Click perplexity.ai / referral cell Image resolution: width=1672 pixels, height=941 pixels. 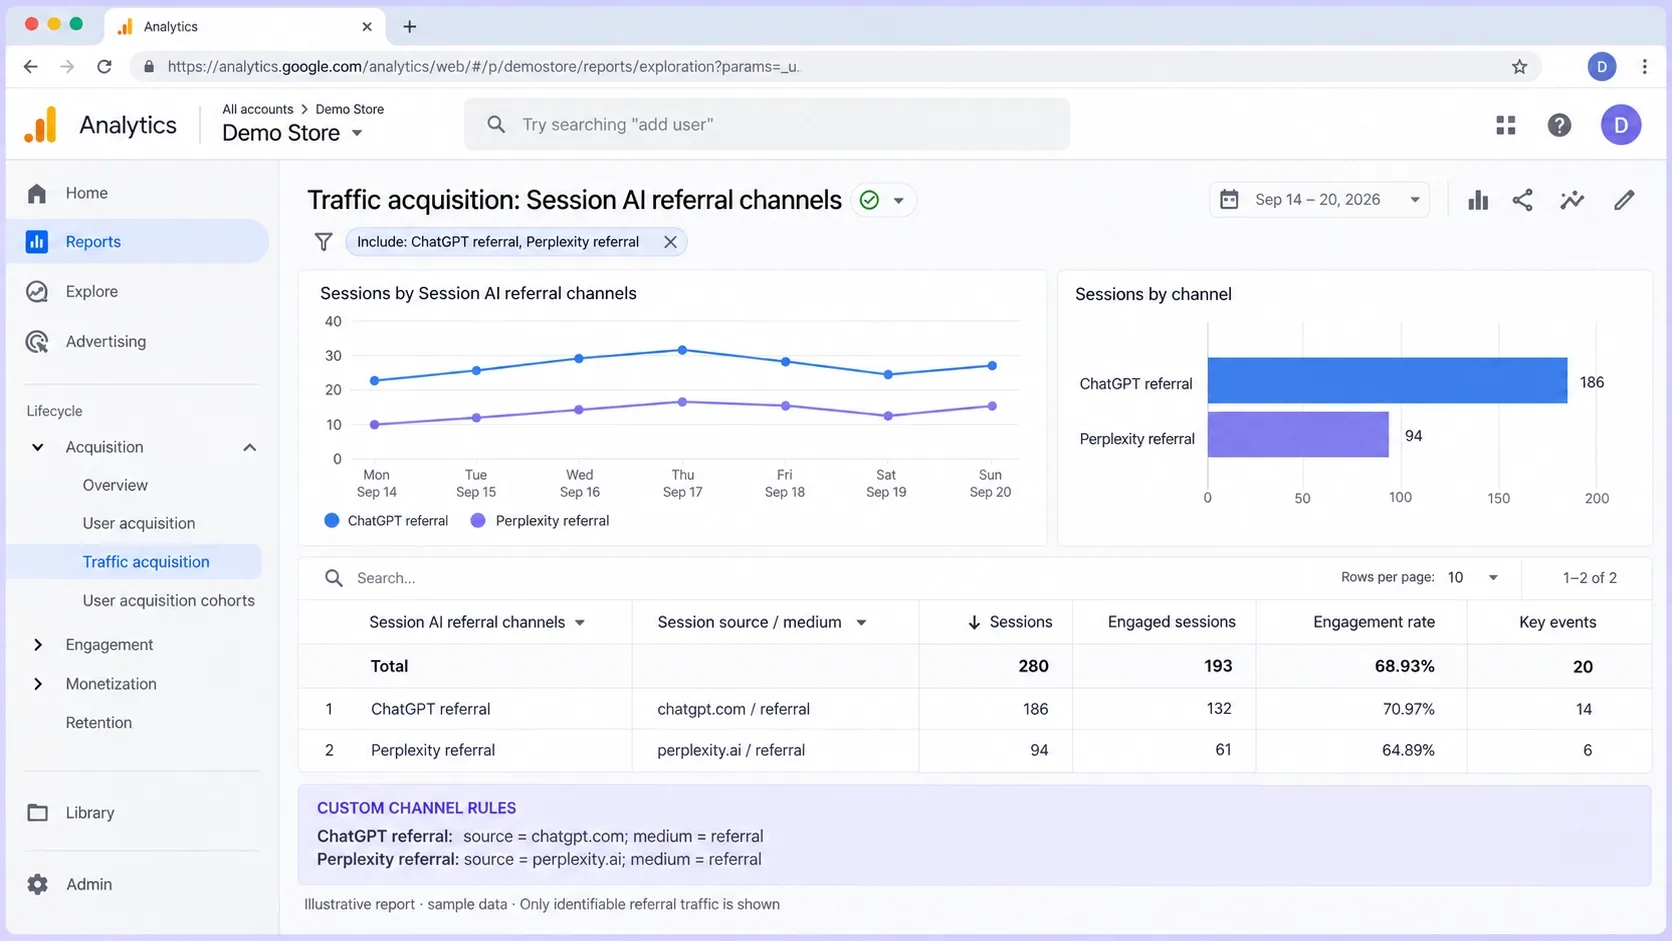point(730,750)
